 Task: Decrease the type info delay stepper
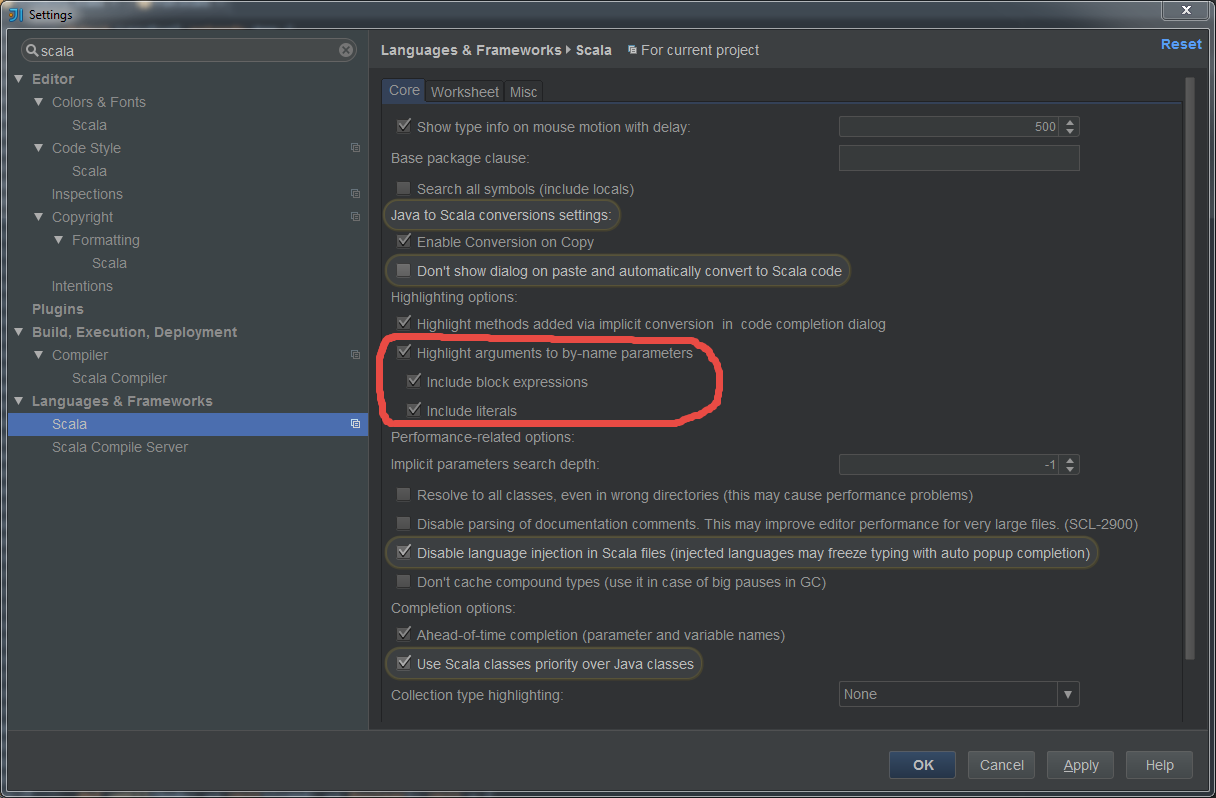pyautogui.click(x=1070, y=132)
